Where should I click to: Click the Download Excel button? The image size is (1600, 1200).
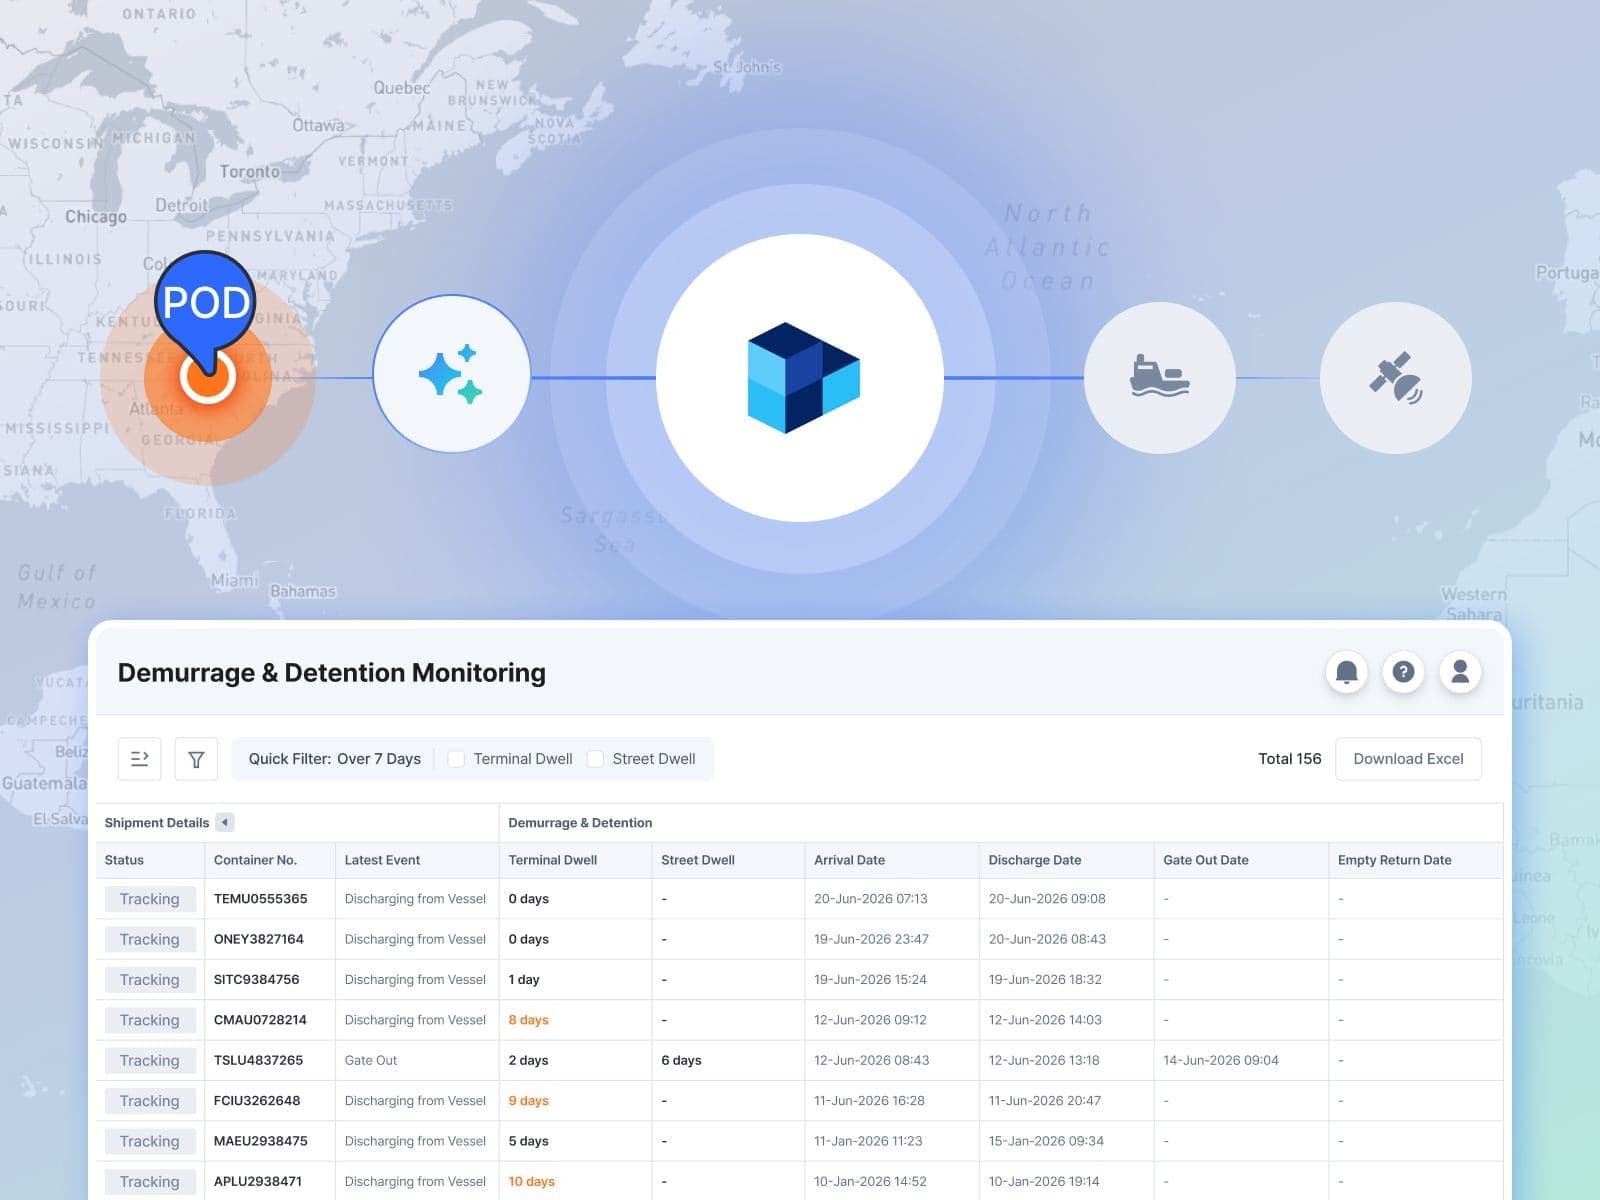click(x=1407, y=759)
